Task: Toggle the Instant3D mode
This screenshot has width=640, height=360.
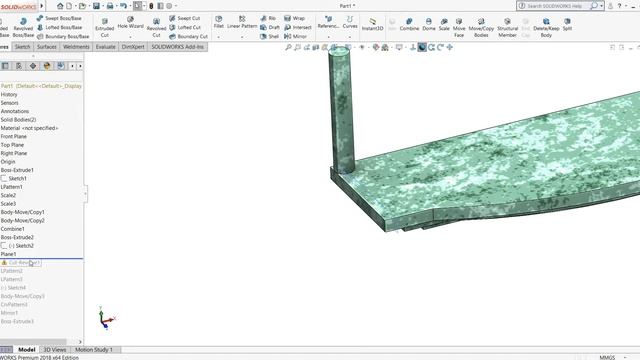Action: [372, 24]
